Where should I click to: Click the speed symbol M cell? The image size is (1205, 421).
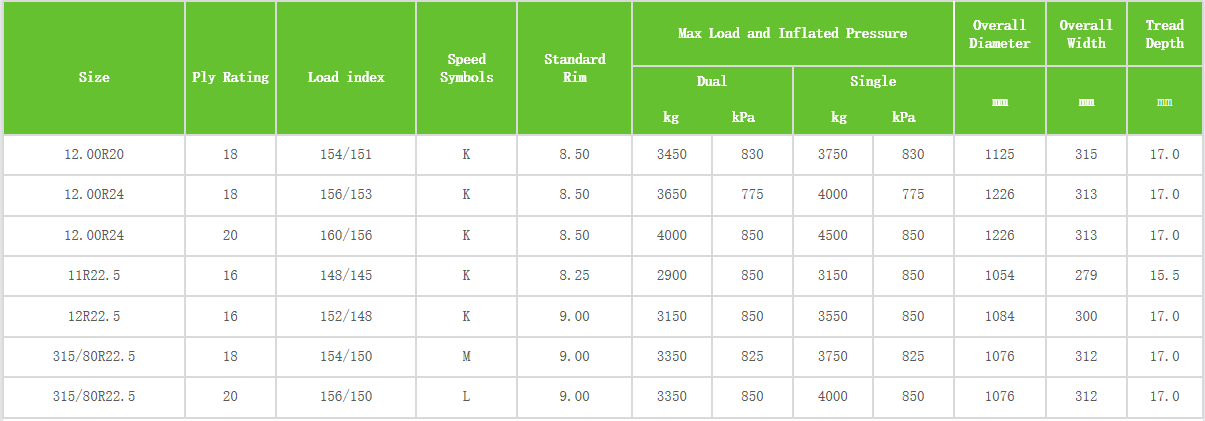pyautogui.click(x=466, y=356)
